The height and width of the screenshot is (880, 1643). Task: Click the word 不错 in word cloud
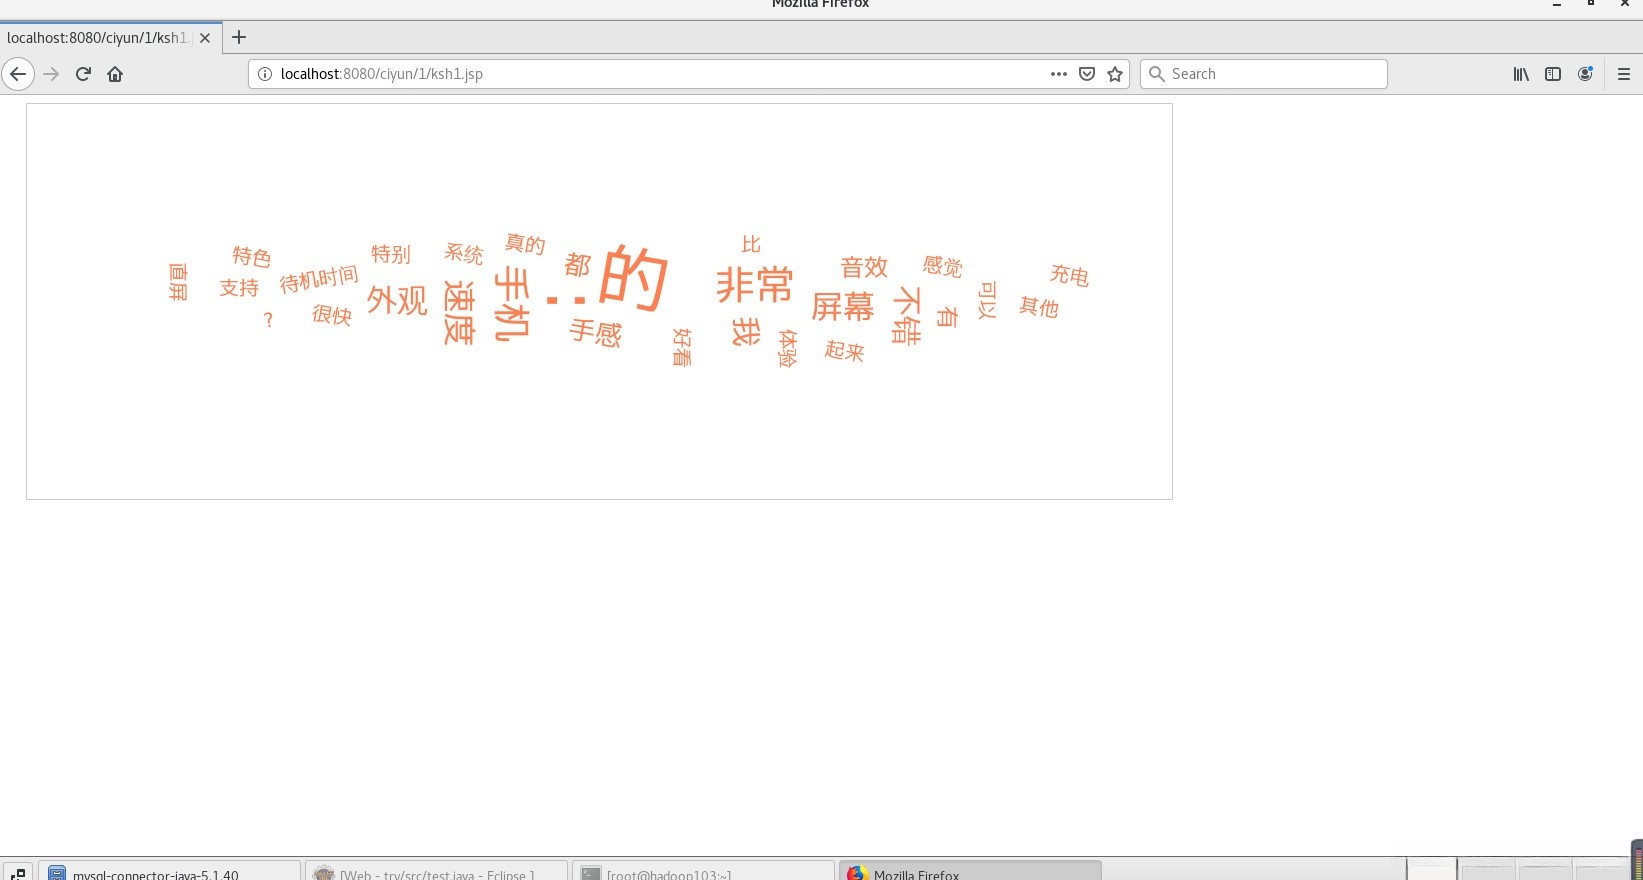tap(905, 316)
